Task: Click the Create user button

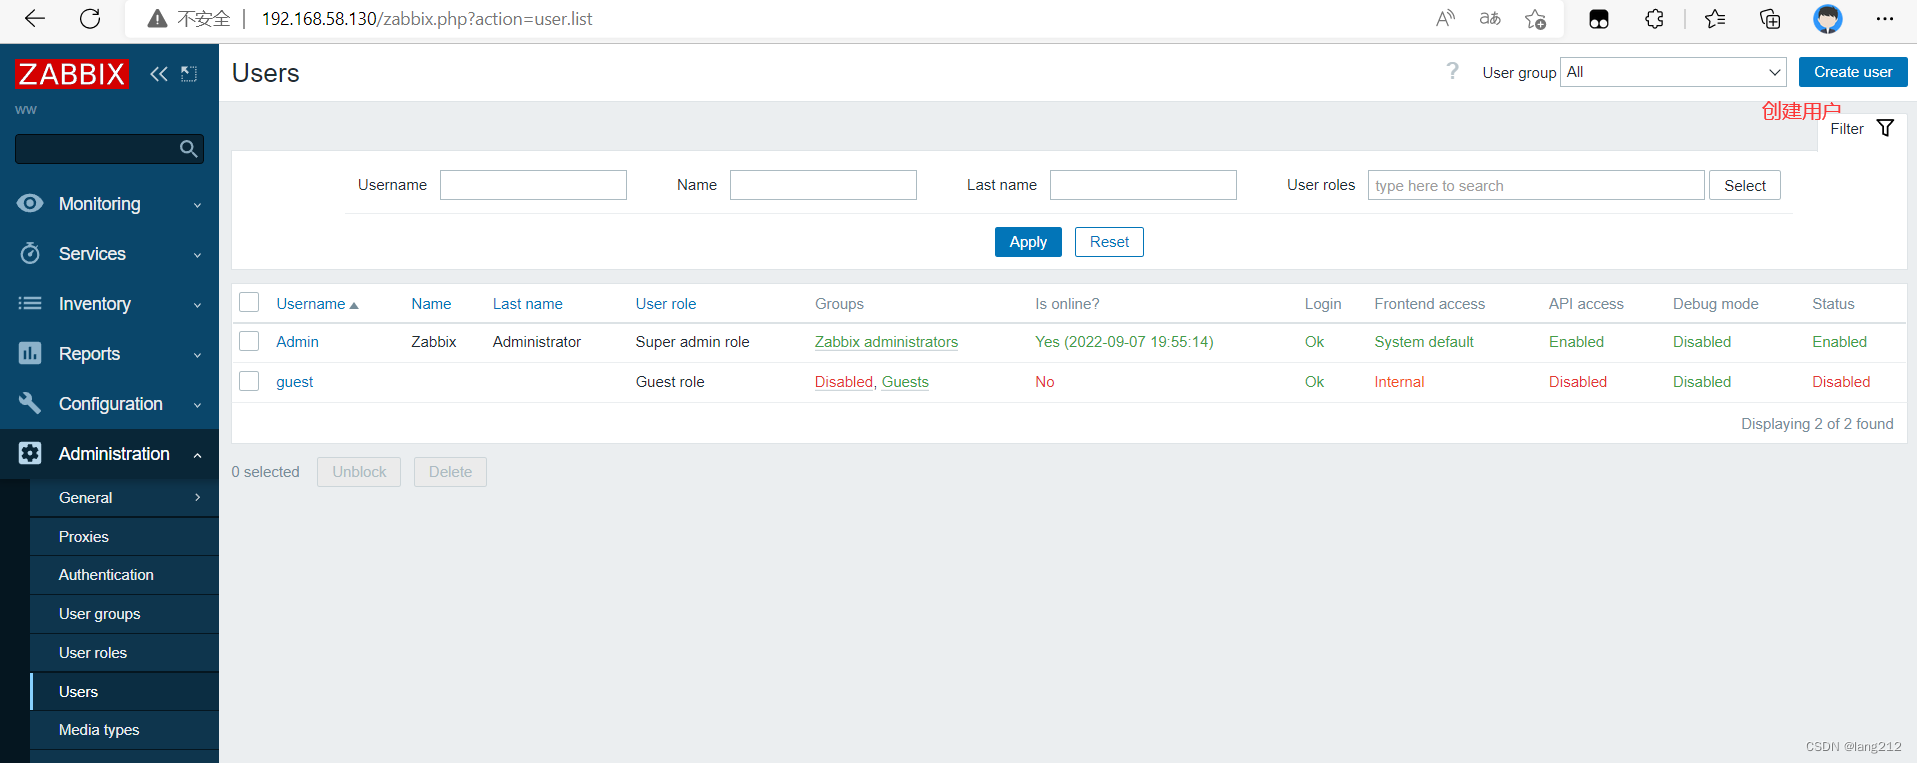Action: pos(1853,72)
